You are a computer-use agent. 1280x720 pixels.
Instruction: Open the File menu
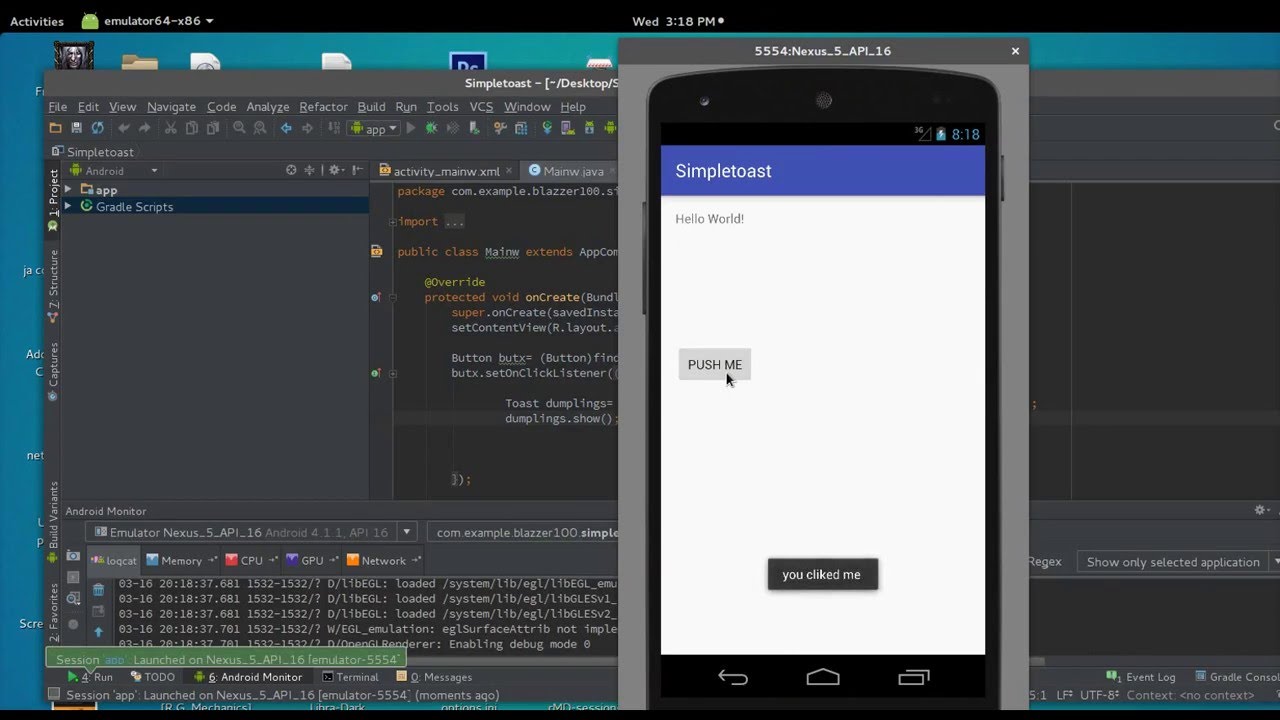coord(58,106)
